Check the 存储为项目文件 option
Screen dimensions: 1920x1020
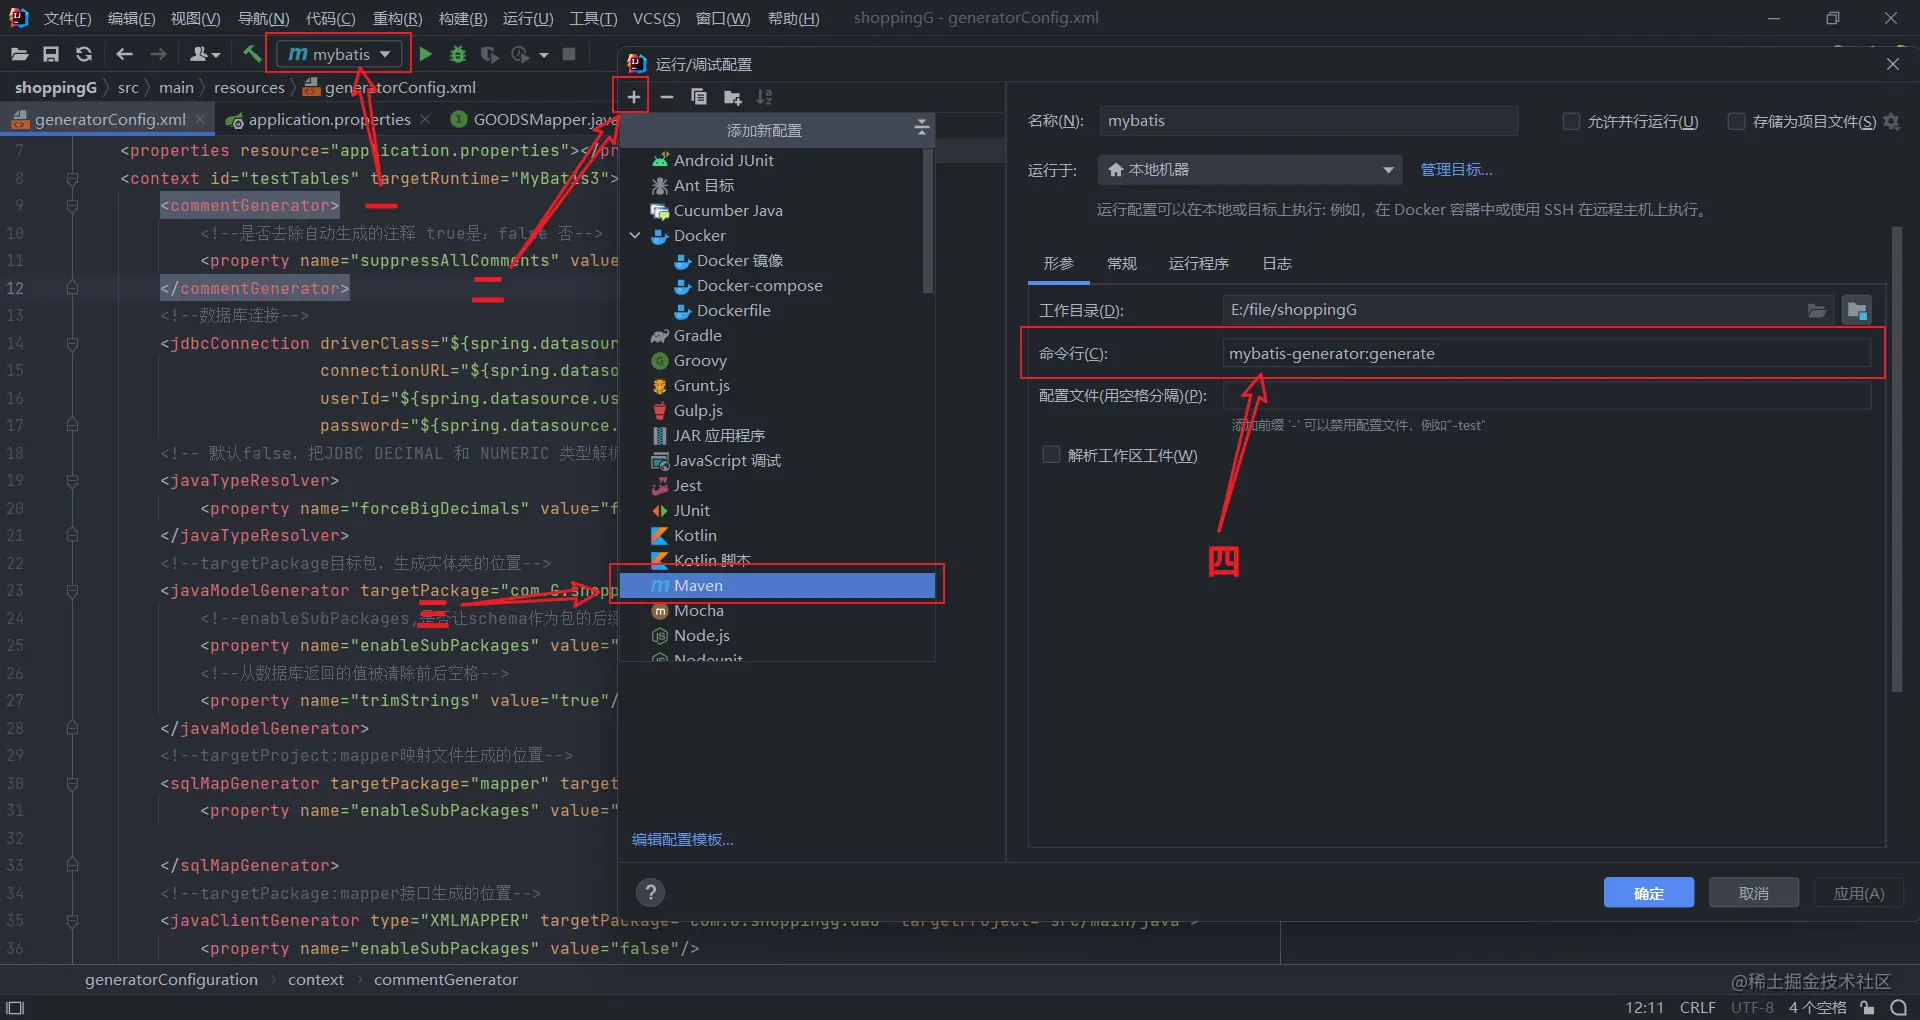tap(1736, 121)
